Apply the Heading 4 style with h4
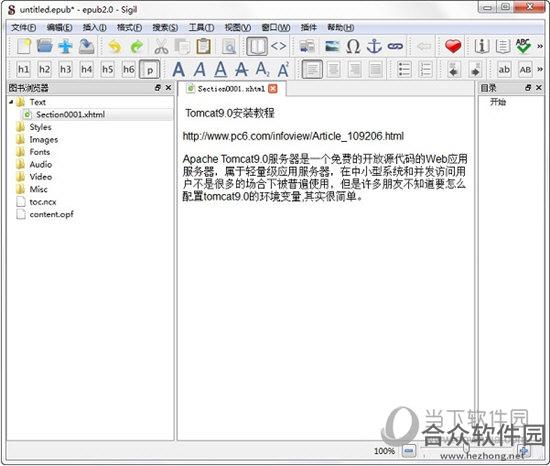 coord(87,69)
